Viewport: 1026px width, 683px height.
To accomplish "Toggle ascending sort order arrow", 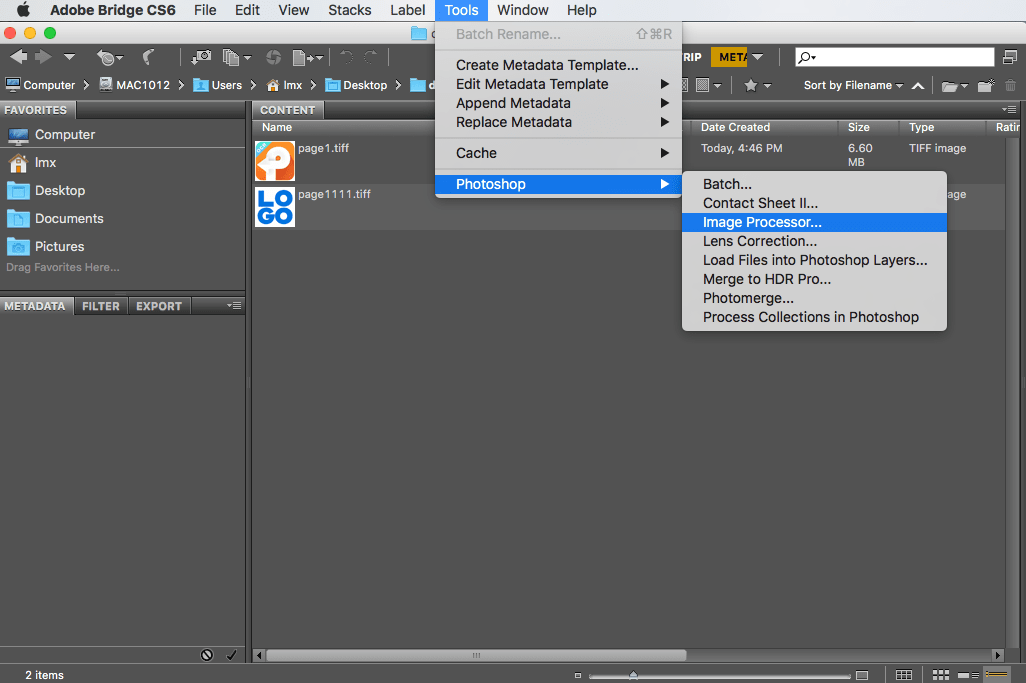I will tap(918, 85).
